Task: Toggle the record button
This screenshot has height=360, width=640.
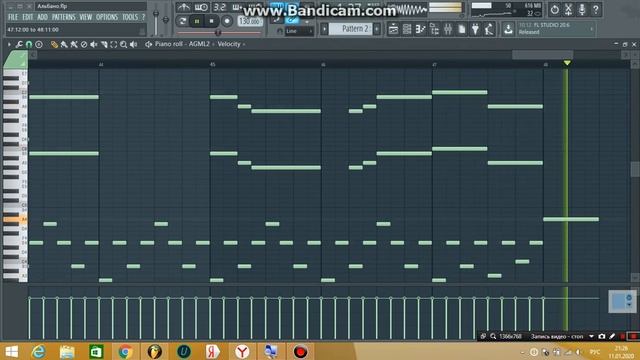Action: click(x=227, y=21)
